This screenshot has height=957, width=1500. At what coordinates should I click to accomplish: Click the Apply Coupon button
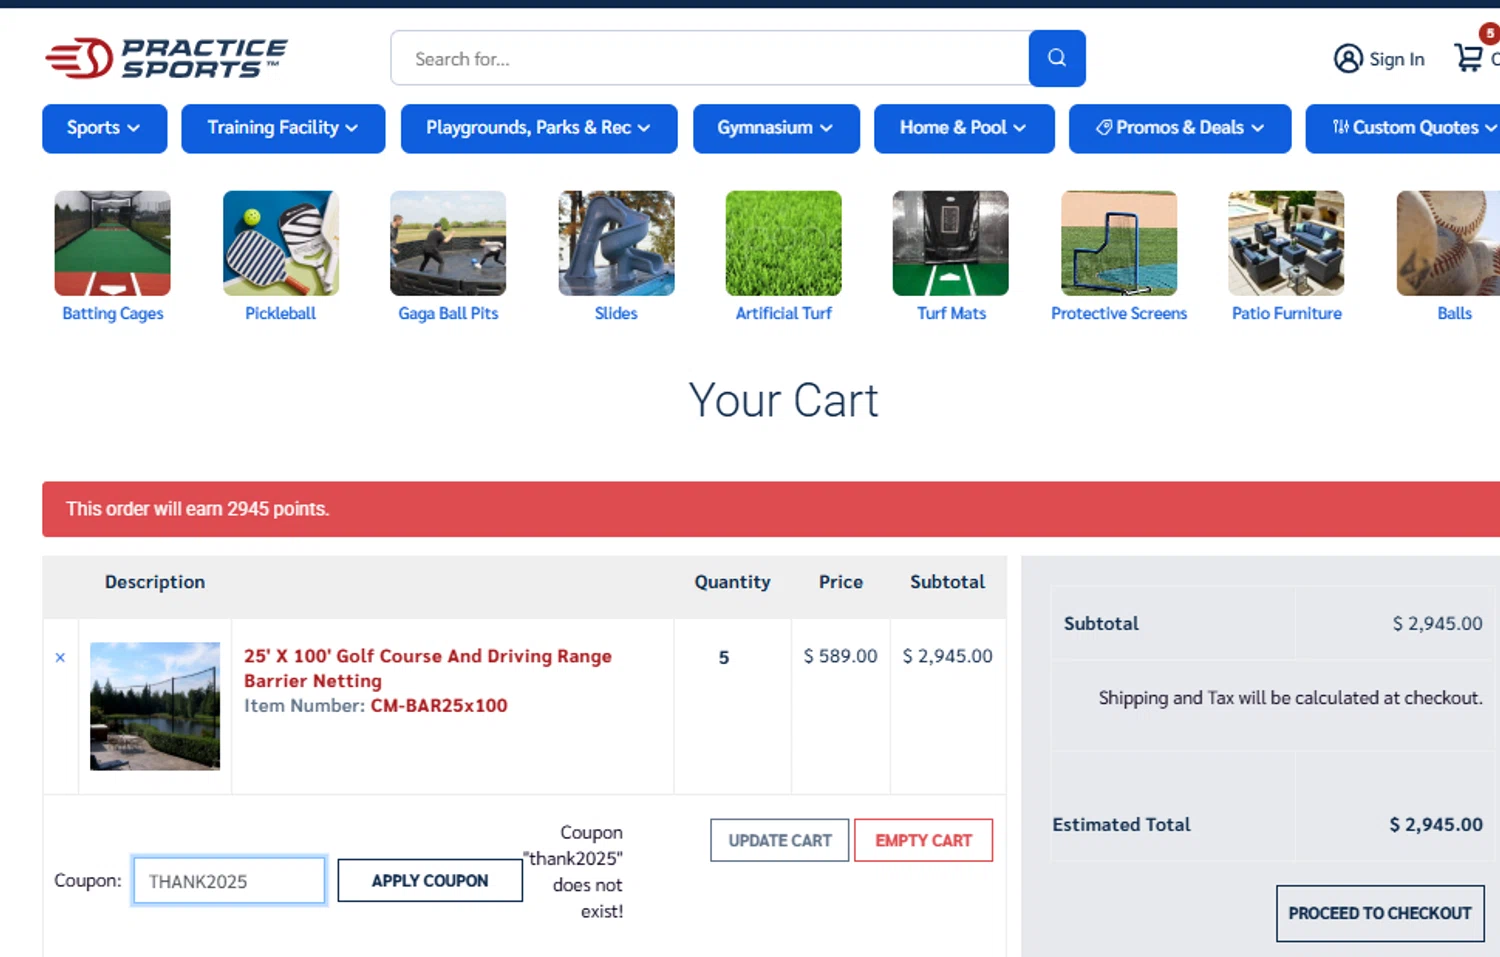tap(430, 881)
